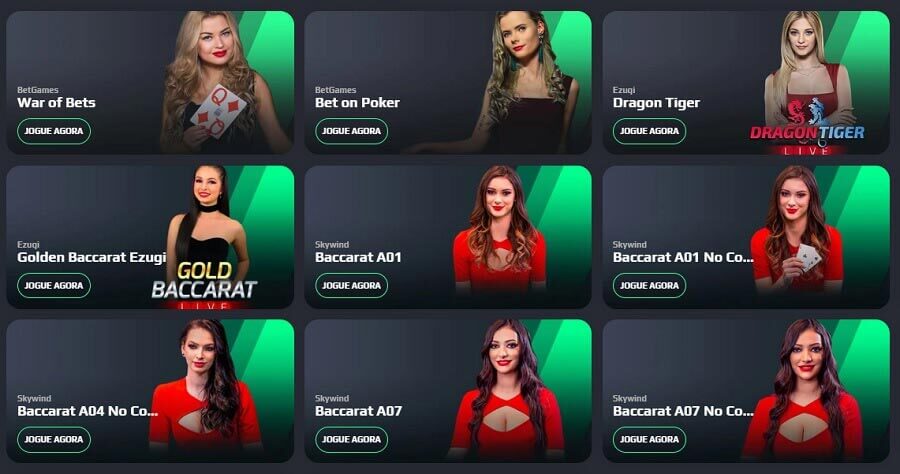Click the Golden Baccarat Ezugi title
Image resolution: width=900 pixels, height=474 pixels.
click(x=91, y=258)
